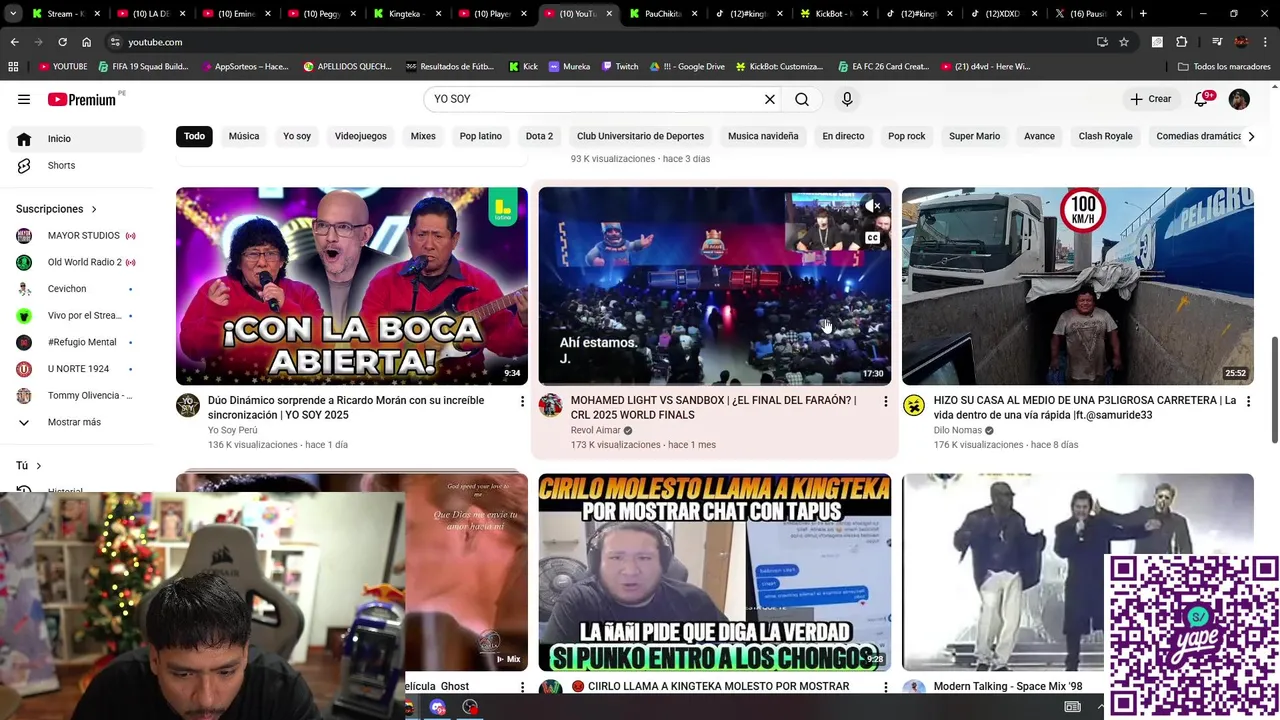Open Dúo Dinámico video title
Image resolution: width=1280 pixels, height=720 pixels.
click(x=346, y=407)
